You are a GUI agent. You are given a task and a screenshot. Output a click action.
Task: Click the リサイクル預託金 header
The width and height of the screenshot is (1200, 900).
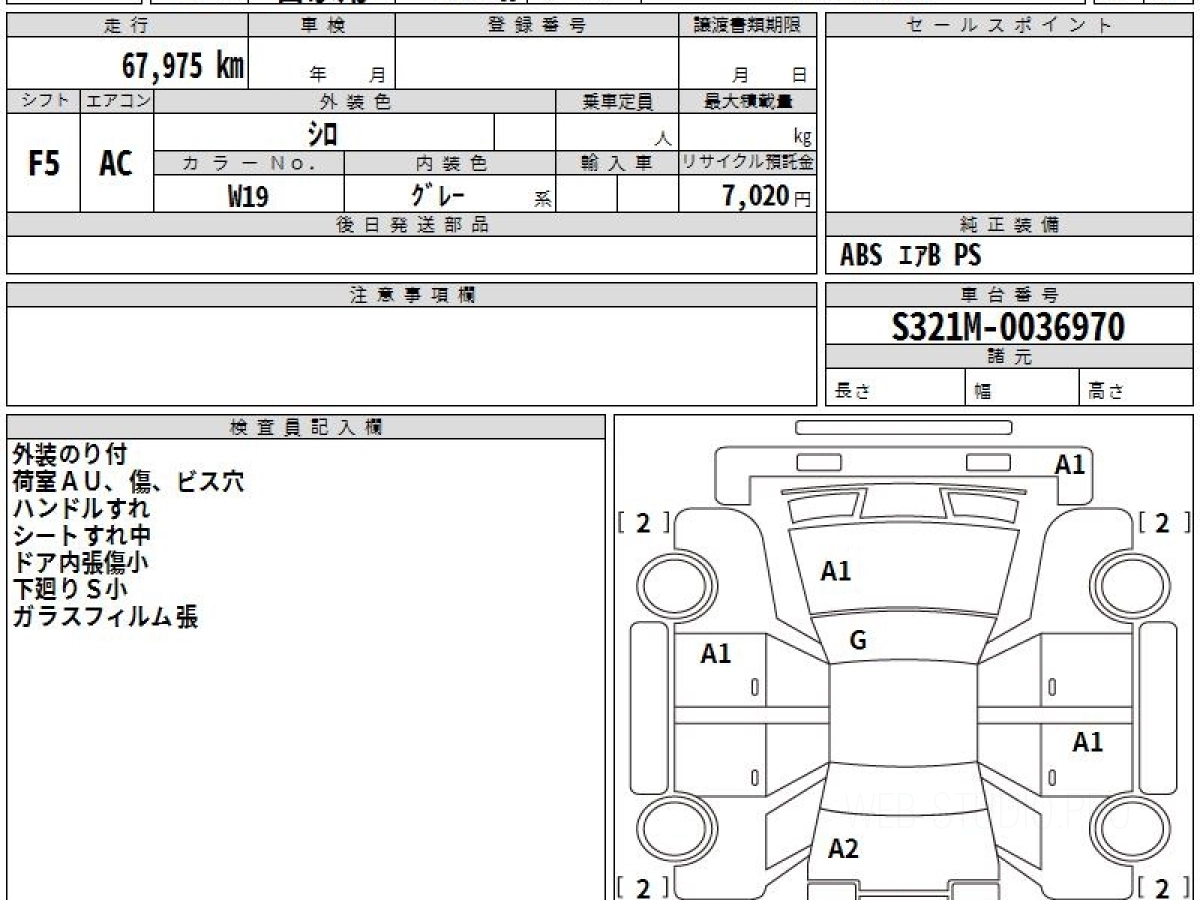coord(748,163)
